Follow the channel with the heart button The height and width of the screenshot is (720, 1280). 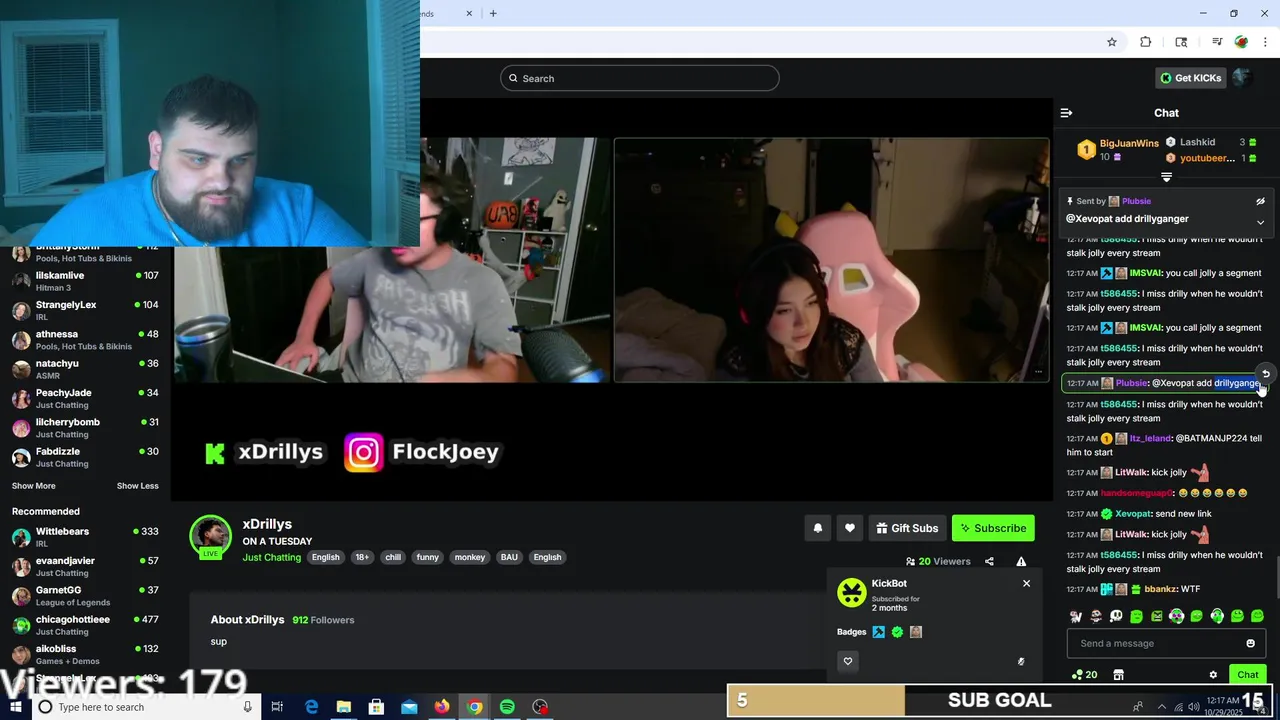click(849, 528)
